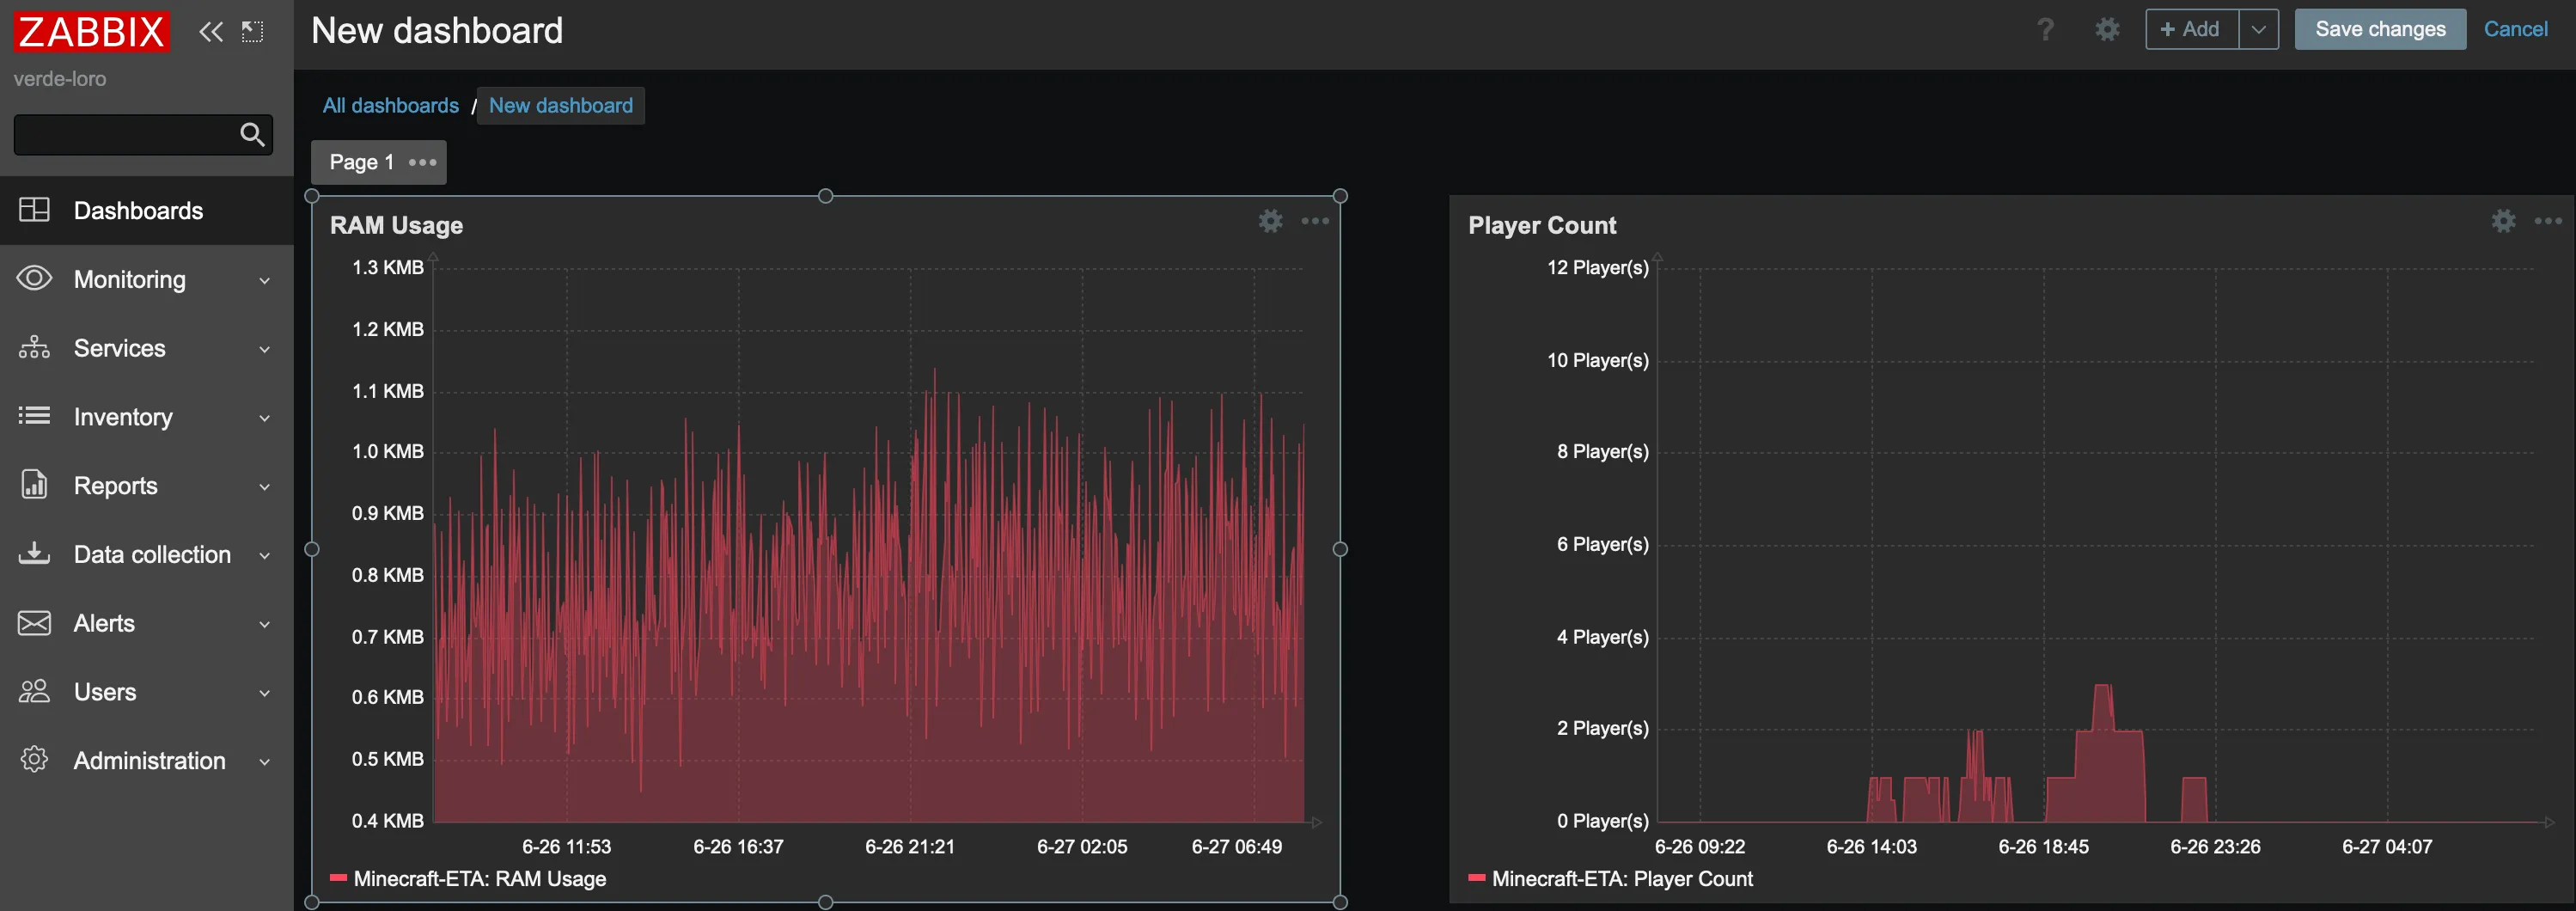Click the Player Count widget title

point(1542,225)
